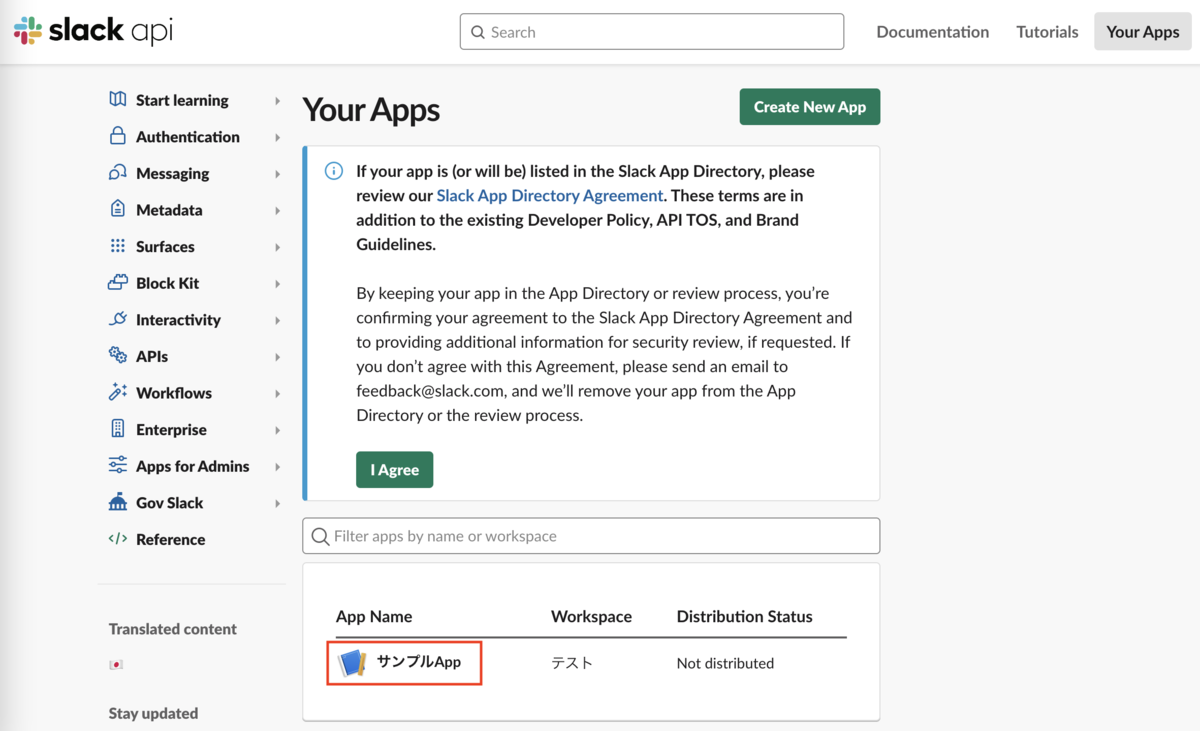Viewport: 1200px width, 731px height.
Task: Open Start learning in sidebar
Action: coord(182,100)
